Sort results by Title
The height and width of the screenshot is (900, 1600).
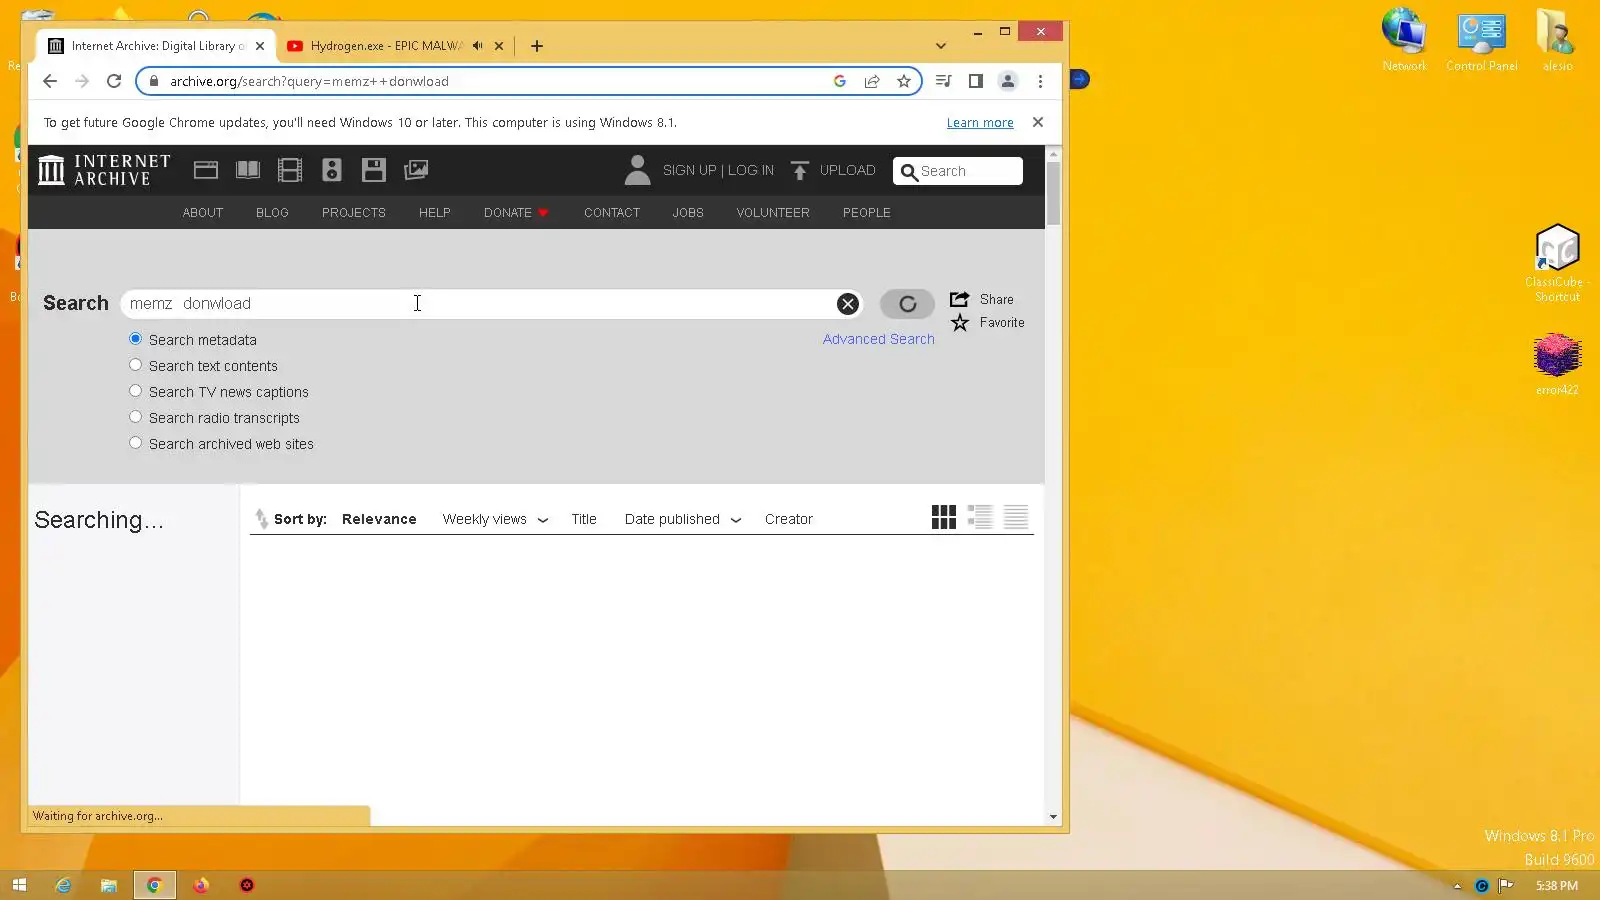pyautogui.click(x=584, y=520)
